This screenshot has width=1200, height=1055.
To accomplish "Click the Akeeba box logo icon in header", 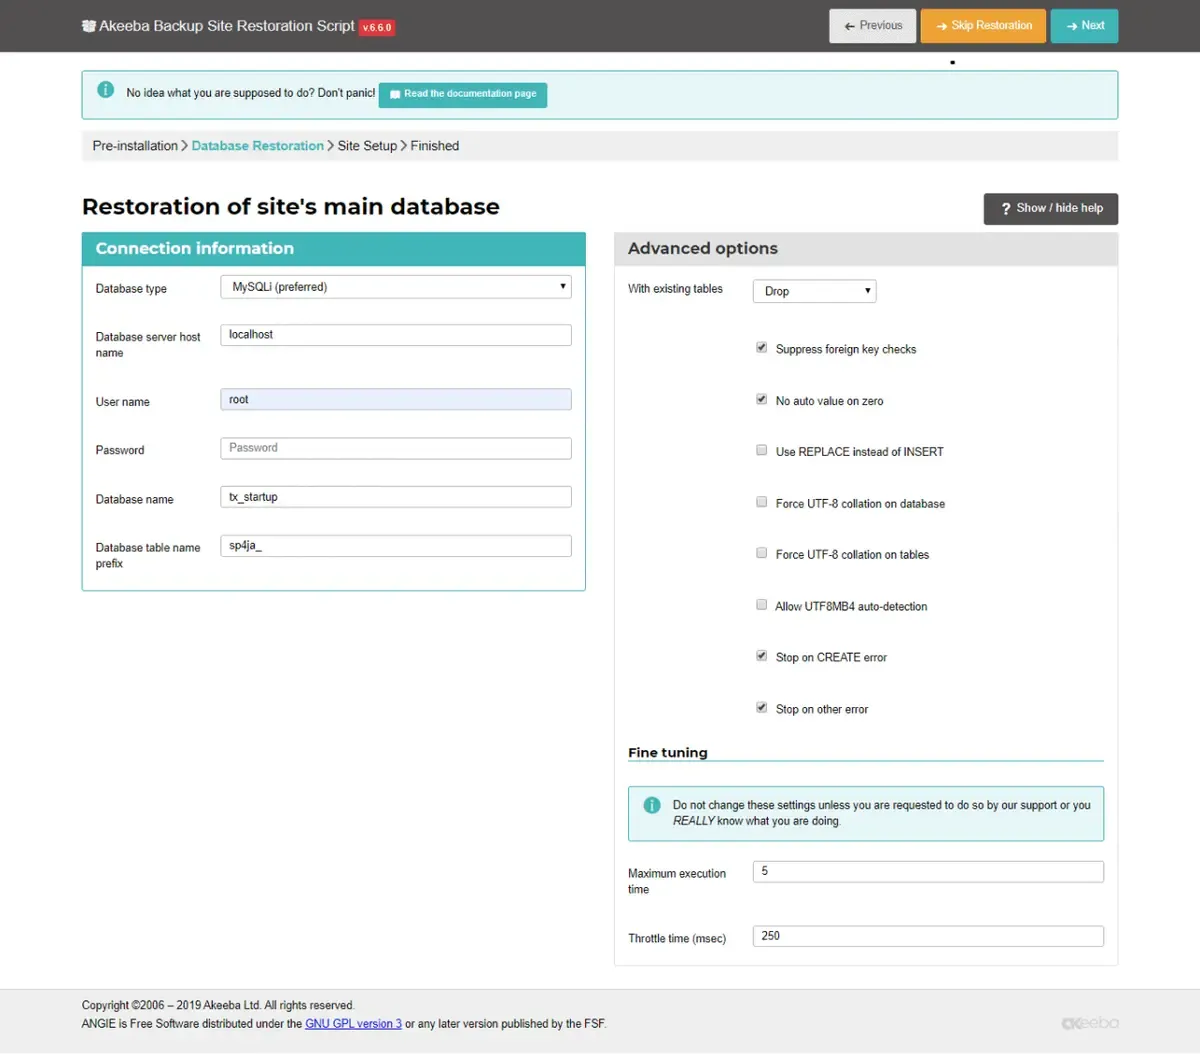I will (89, 26).
